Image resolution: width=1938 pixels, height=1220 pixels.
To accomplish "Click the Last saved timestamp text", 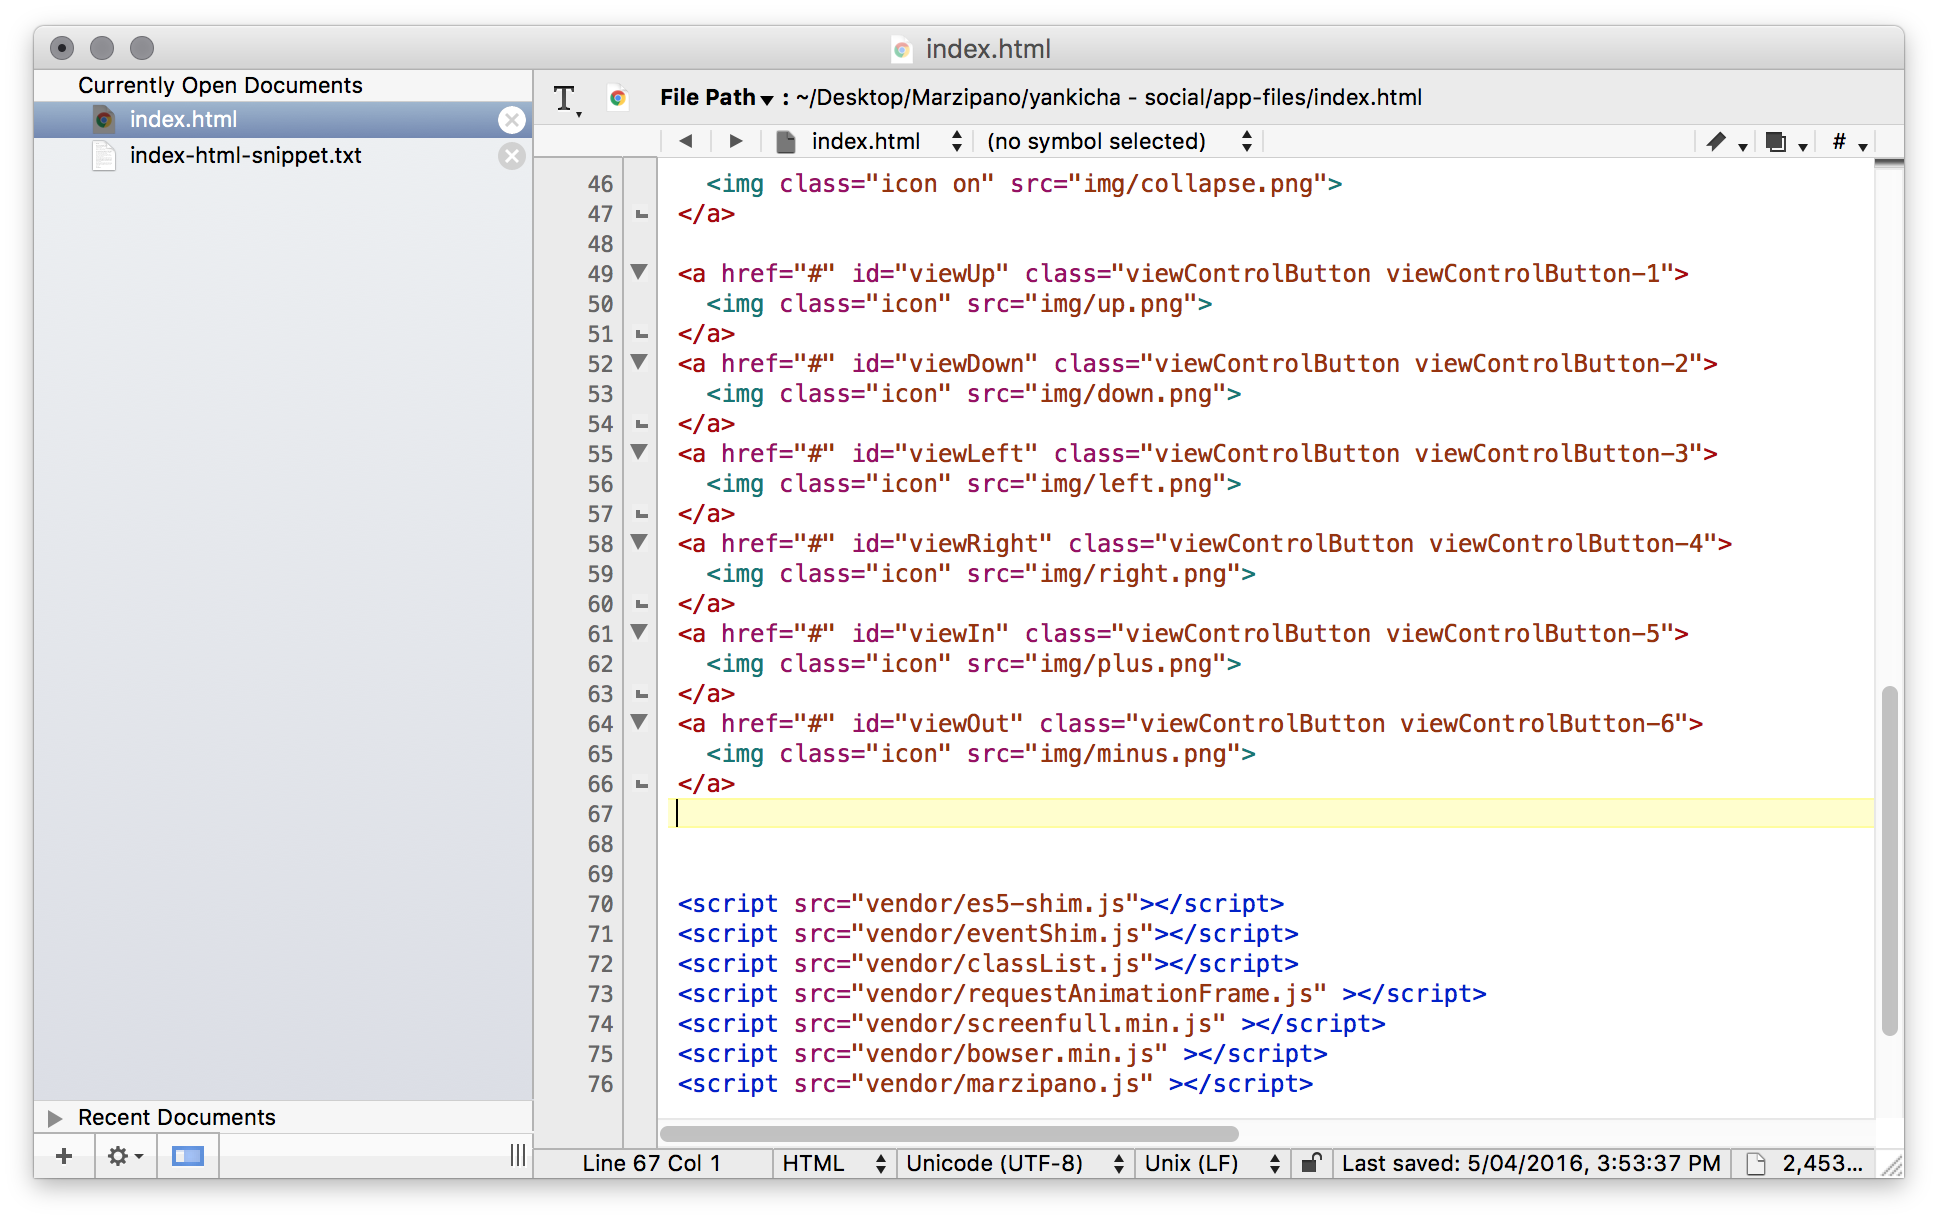I will [x=1531, y=1163].
